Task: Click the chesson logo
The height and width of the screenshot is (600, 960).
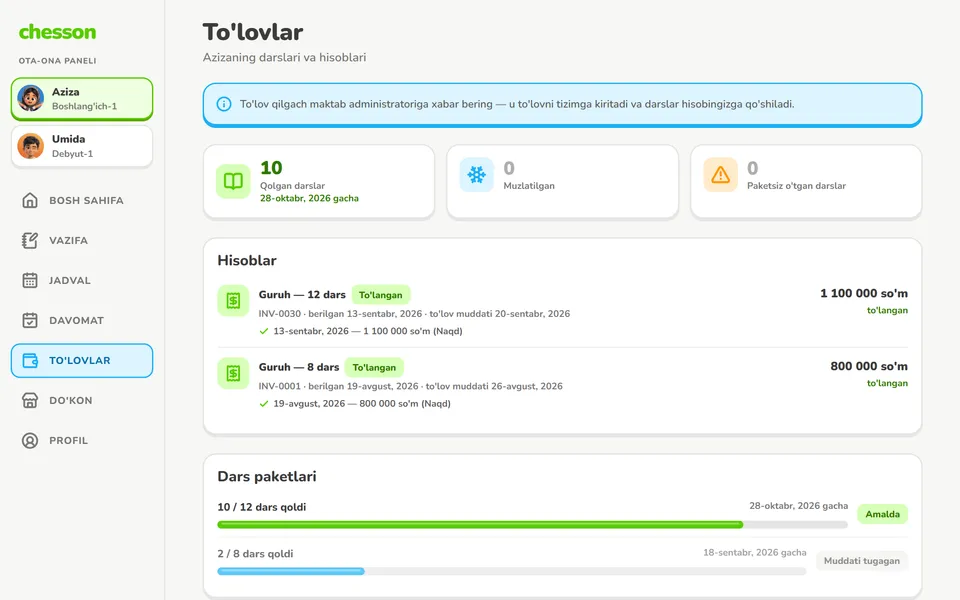Action: tap(57, 32)
